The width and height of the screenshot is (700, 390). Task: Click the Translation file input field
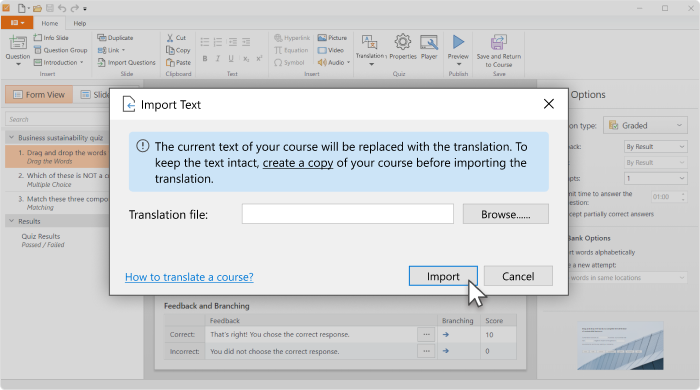(348, 214)
